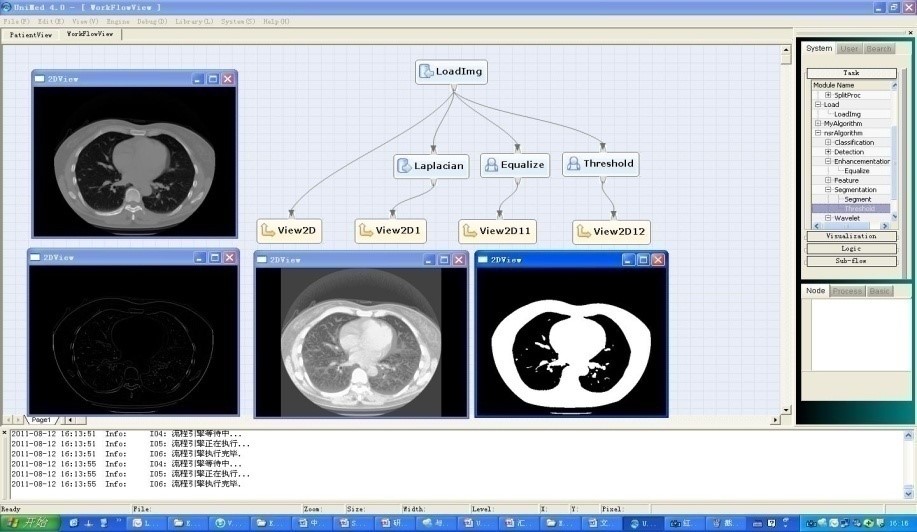The height and width of the screenshot is (532, 917).
Task: Click the View2D output node icon
Action: coord(267,231)
